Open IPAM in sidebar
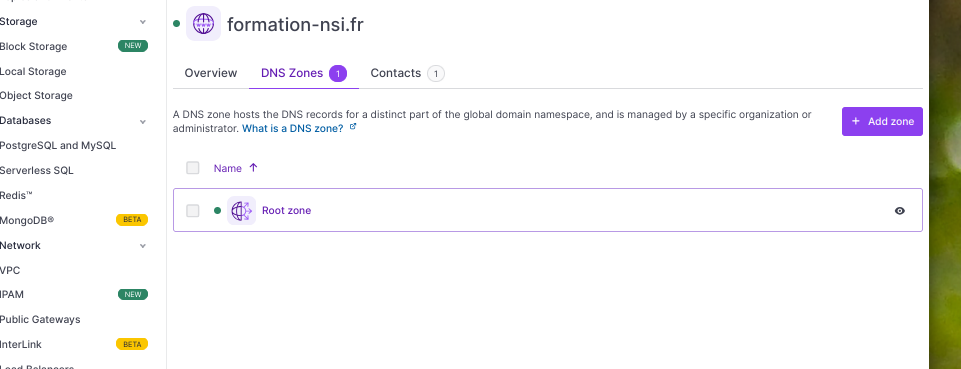This screenshot has height=369, width=961. click(12, 295)
